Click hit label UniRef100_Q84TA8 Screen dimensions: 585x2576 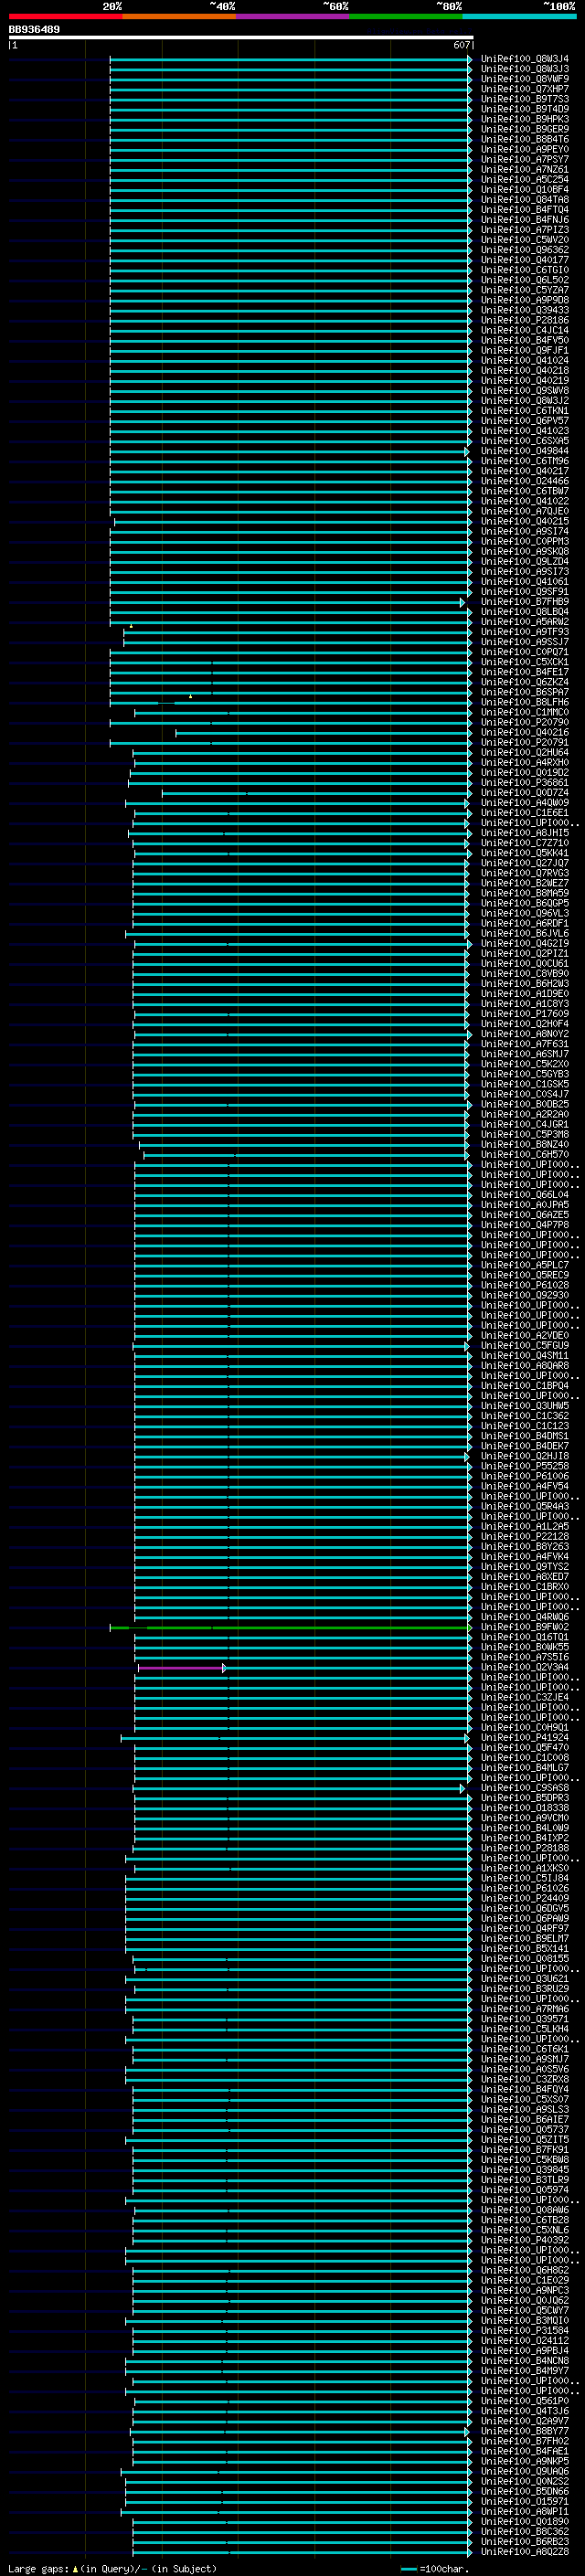(x=525, y=199)
